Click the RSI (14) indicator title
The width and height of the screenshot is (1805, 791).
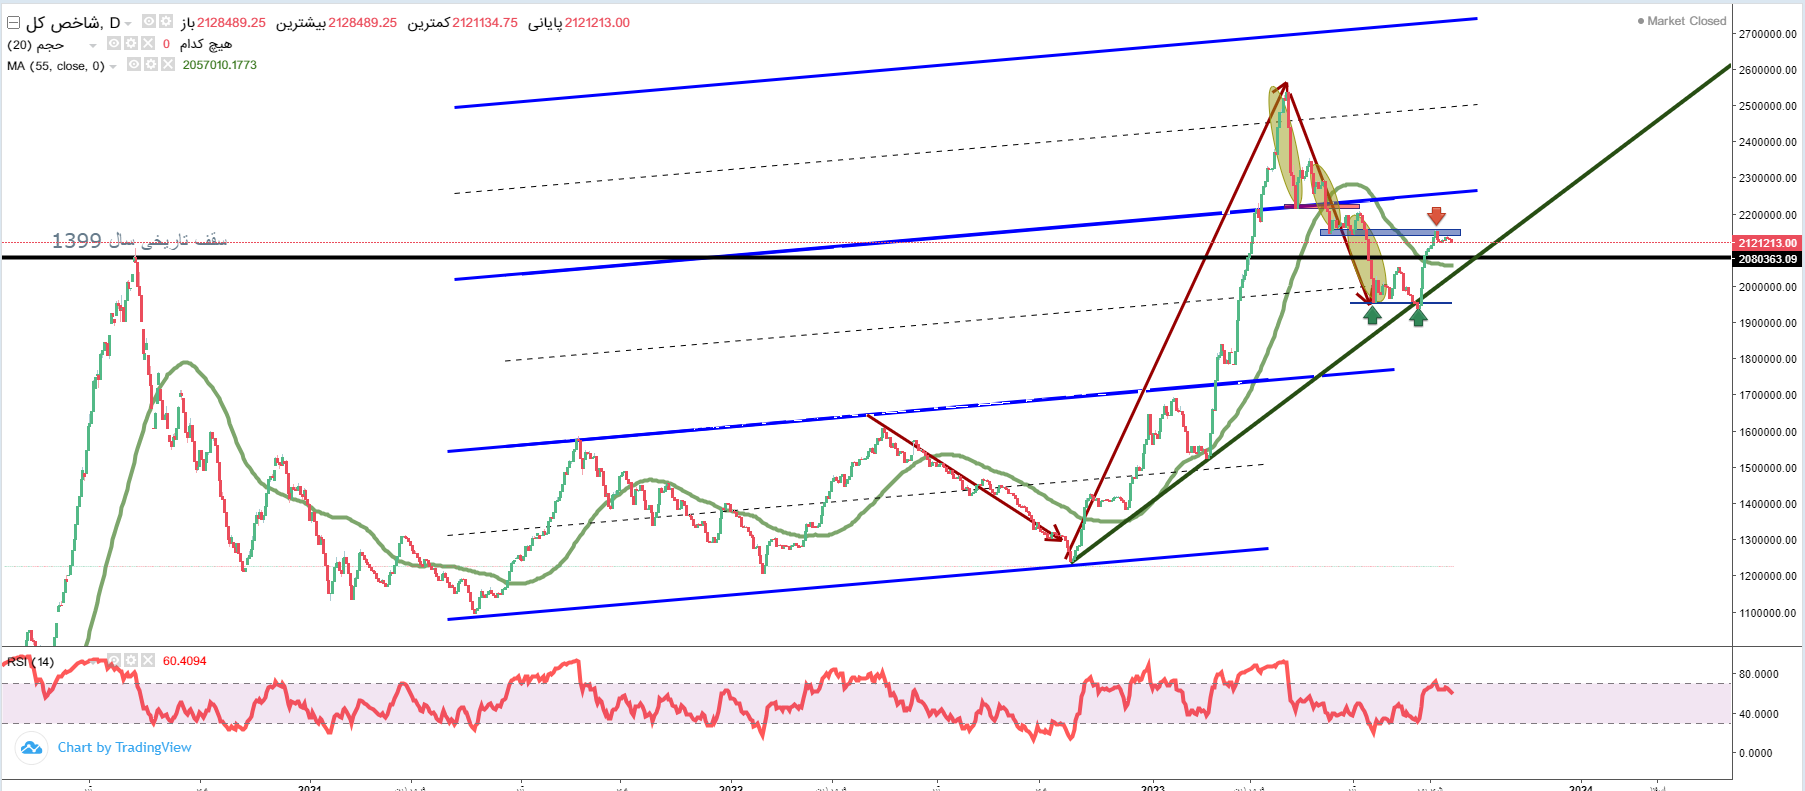click(31, 661)
